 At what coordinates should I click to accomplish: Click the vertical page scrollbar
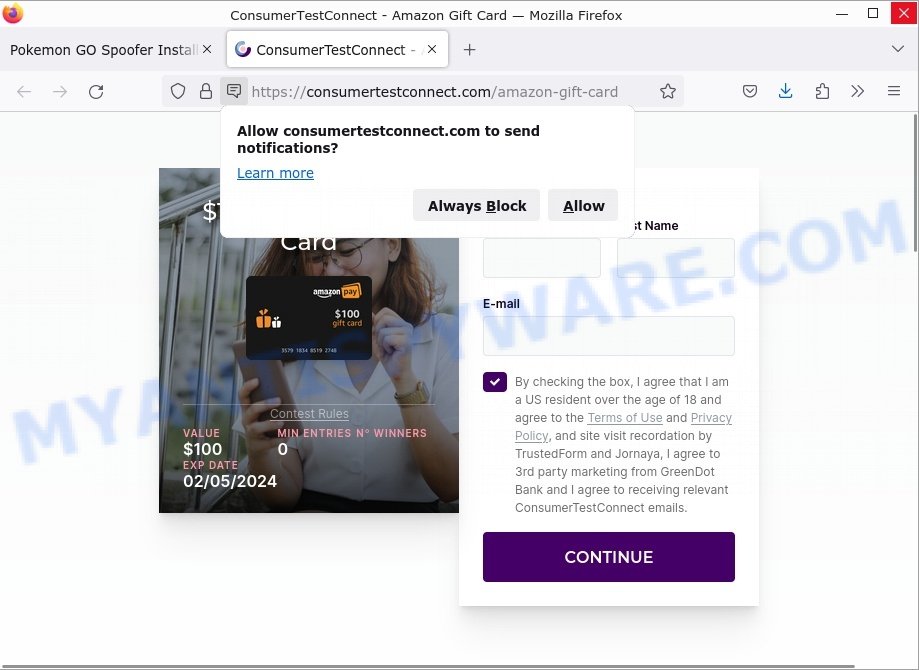coord(914,184)
